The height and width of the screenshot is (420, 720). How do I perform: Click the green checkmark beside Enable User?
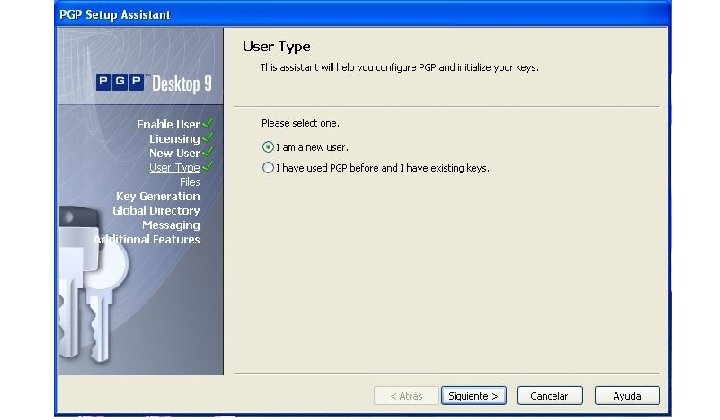tap(208, 123)
